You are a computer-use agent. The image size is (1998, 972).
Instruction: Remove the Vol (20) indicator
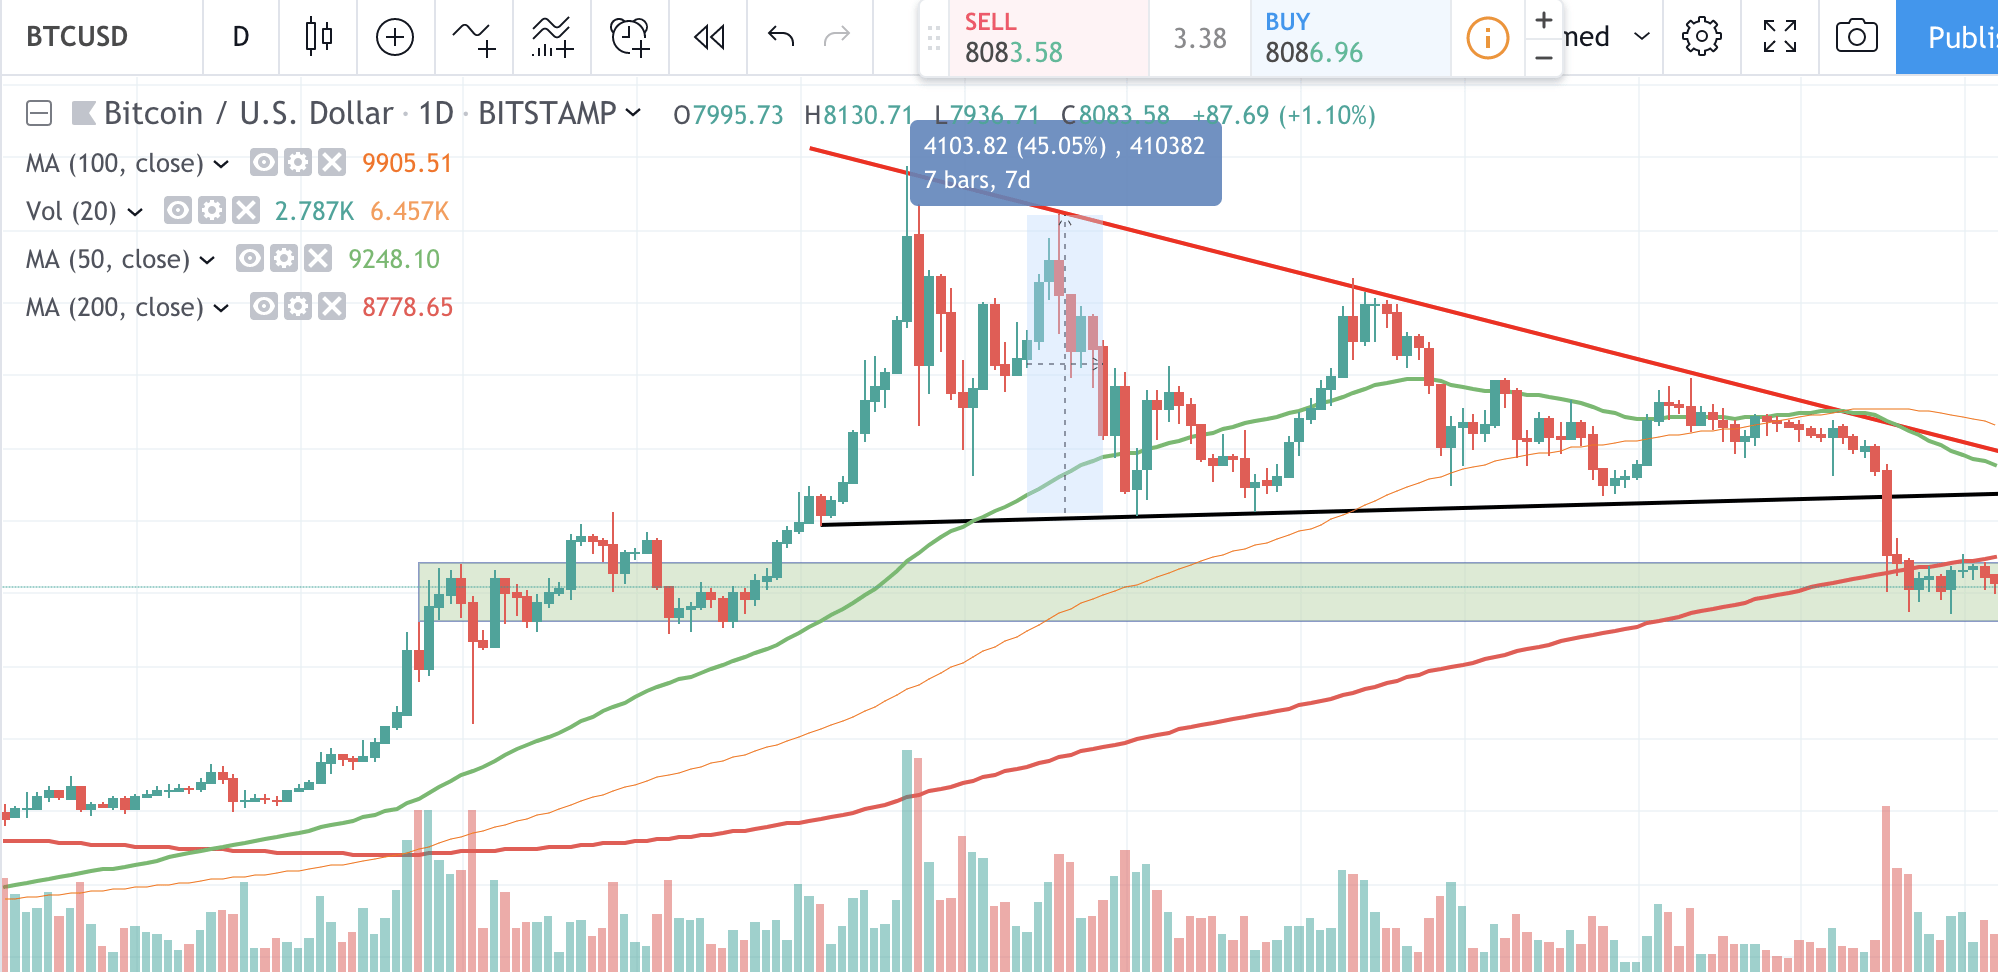coord(246,210)
